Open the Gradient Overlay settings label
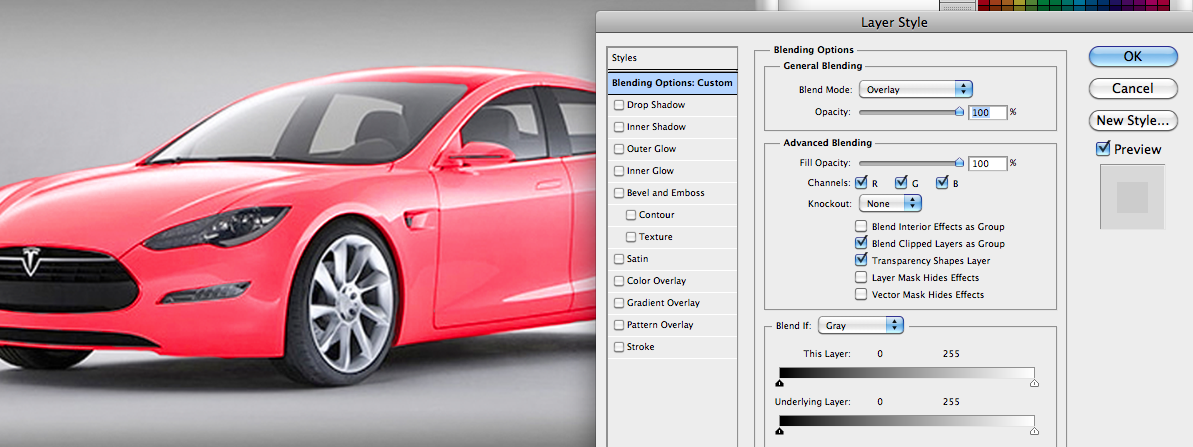 (x=663, y=303)
